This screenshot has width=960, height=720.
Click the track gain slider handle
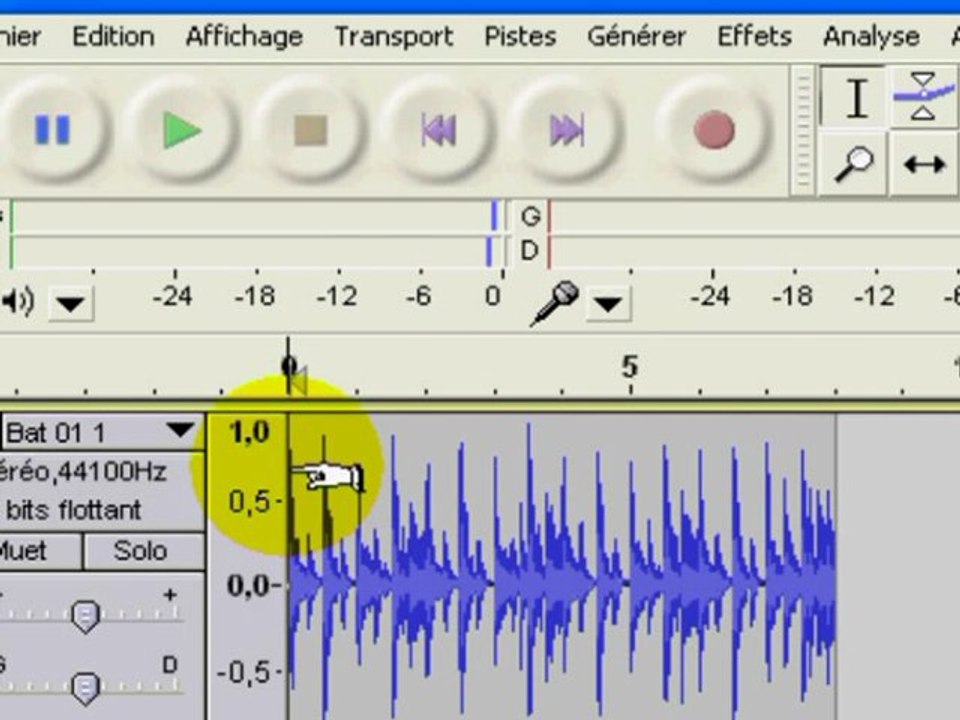[x=85, y=616]
